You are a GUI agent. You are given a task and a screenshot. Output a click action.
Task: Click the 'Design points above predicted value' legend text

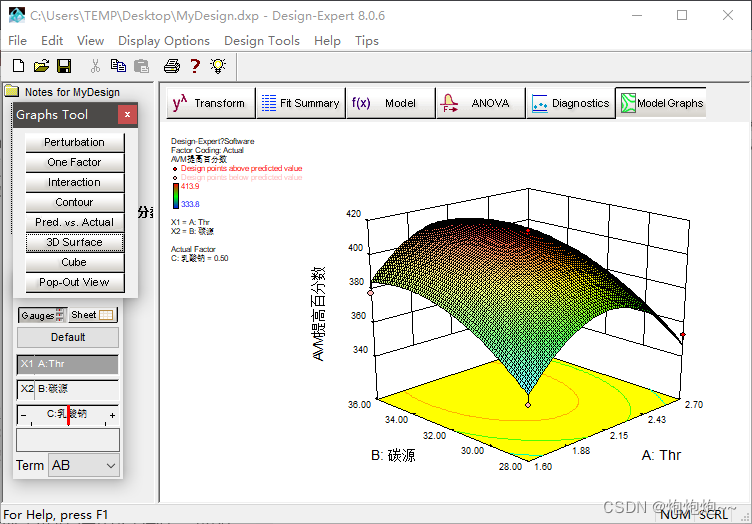241,168
